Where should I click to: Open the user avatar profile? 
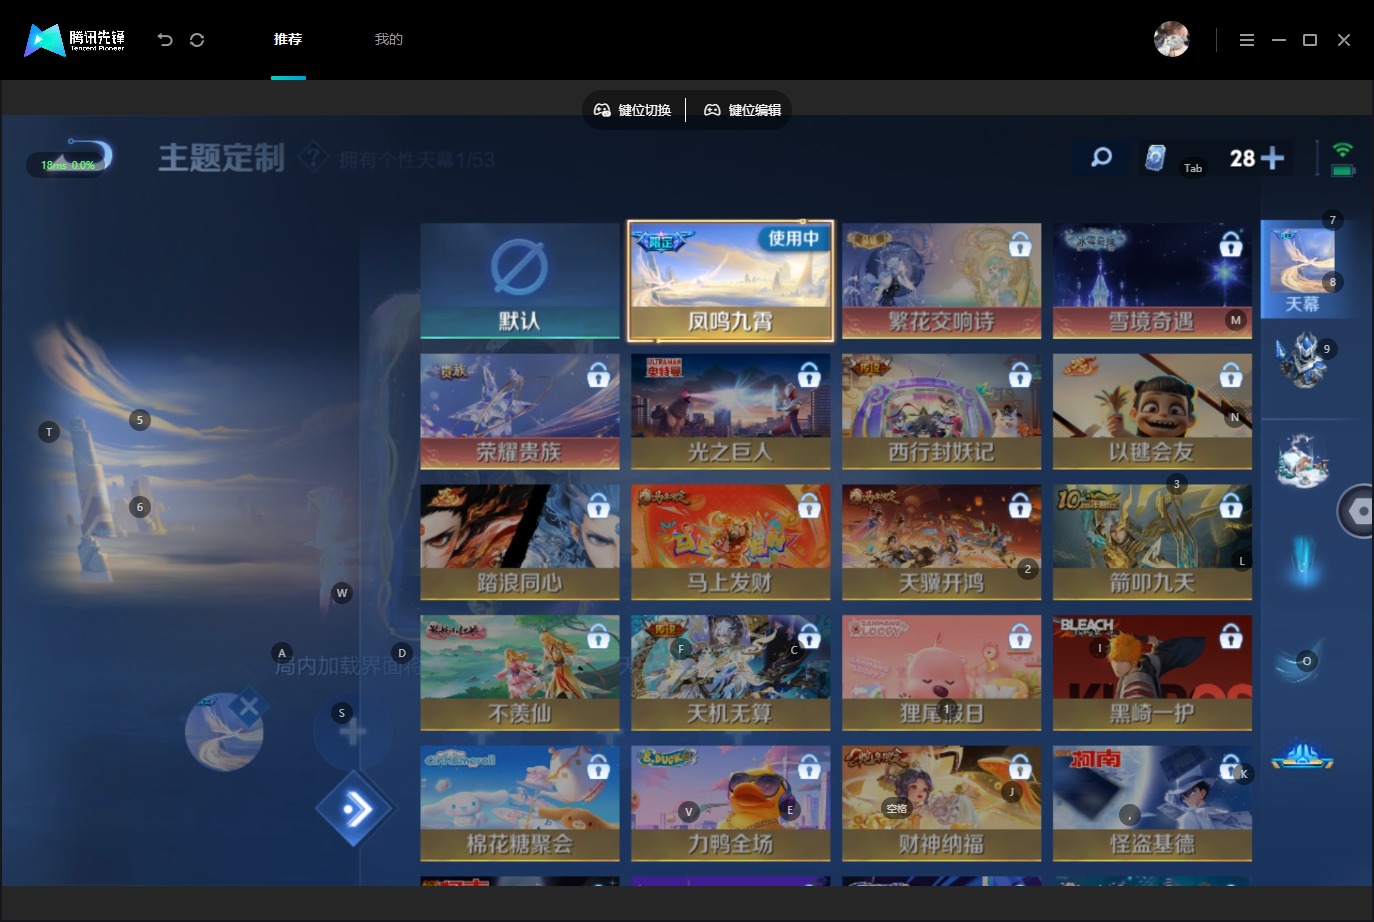pyautogui.click(x=1171, y=39)
